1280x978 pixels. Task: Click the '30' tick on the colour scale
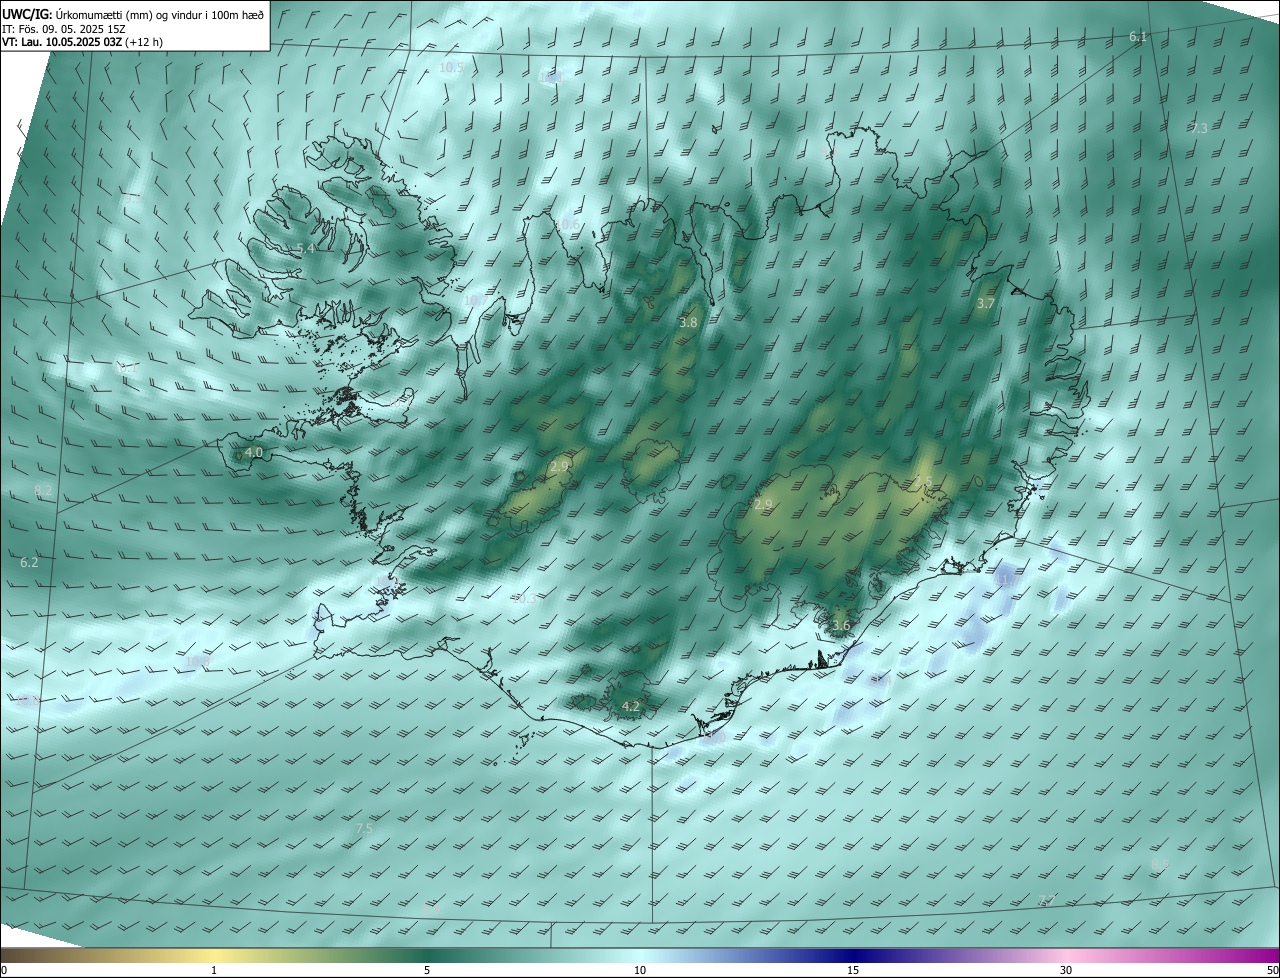pyautogui.click(x=1066, y=970)
